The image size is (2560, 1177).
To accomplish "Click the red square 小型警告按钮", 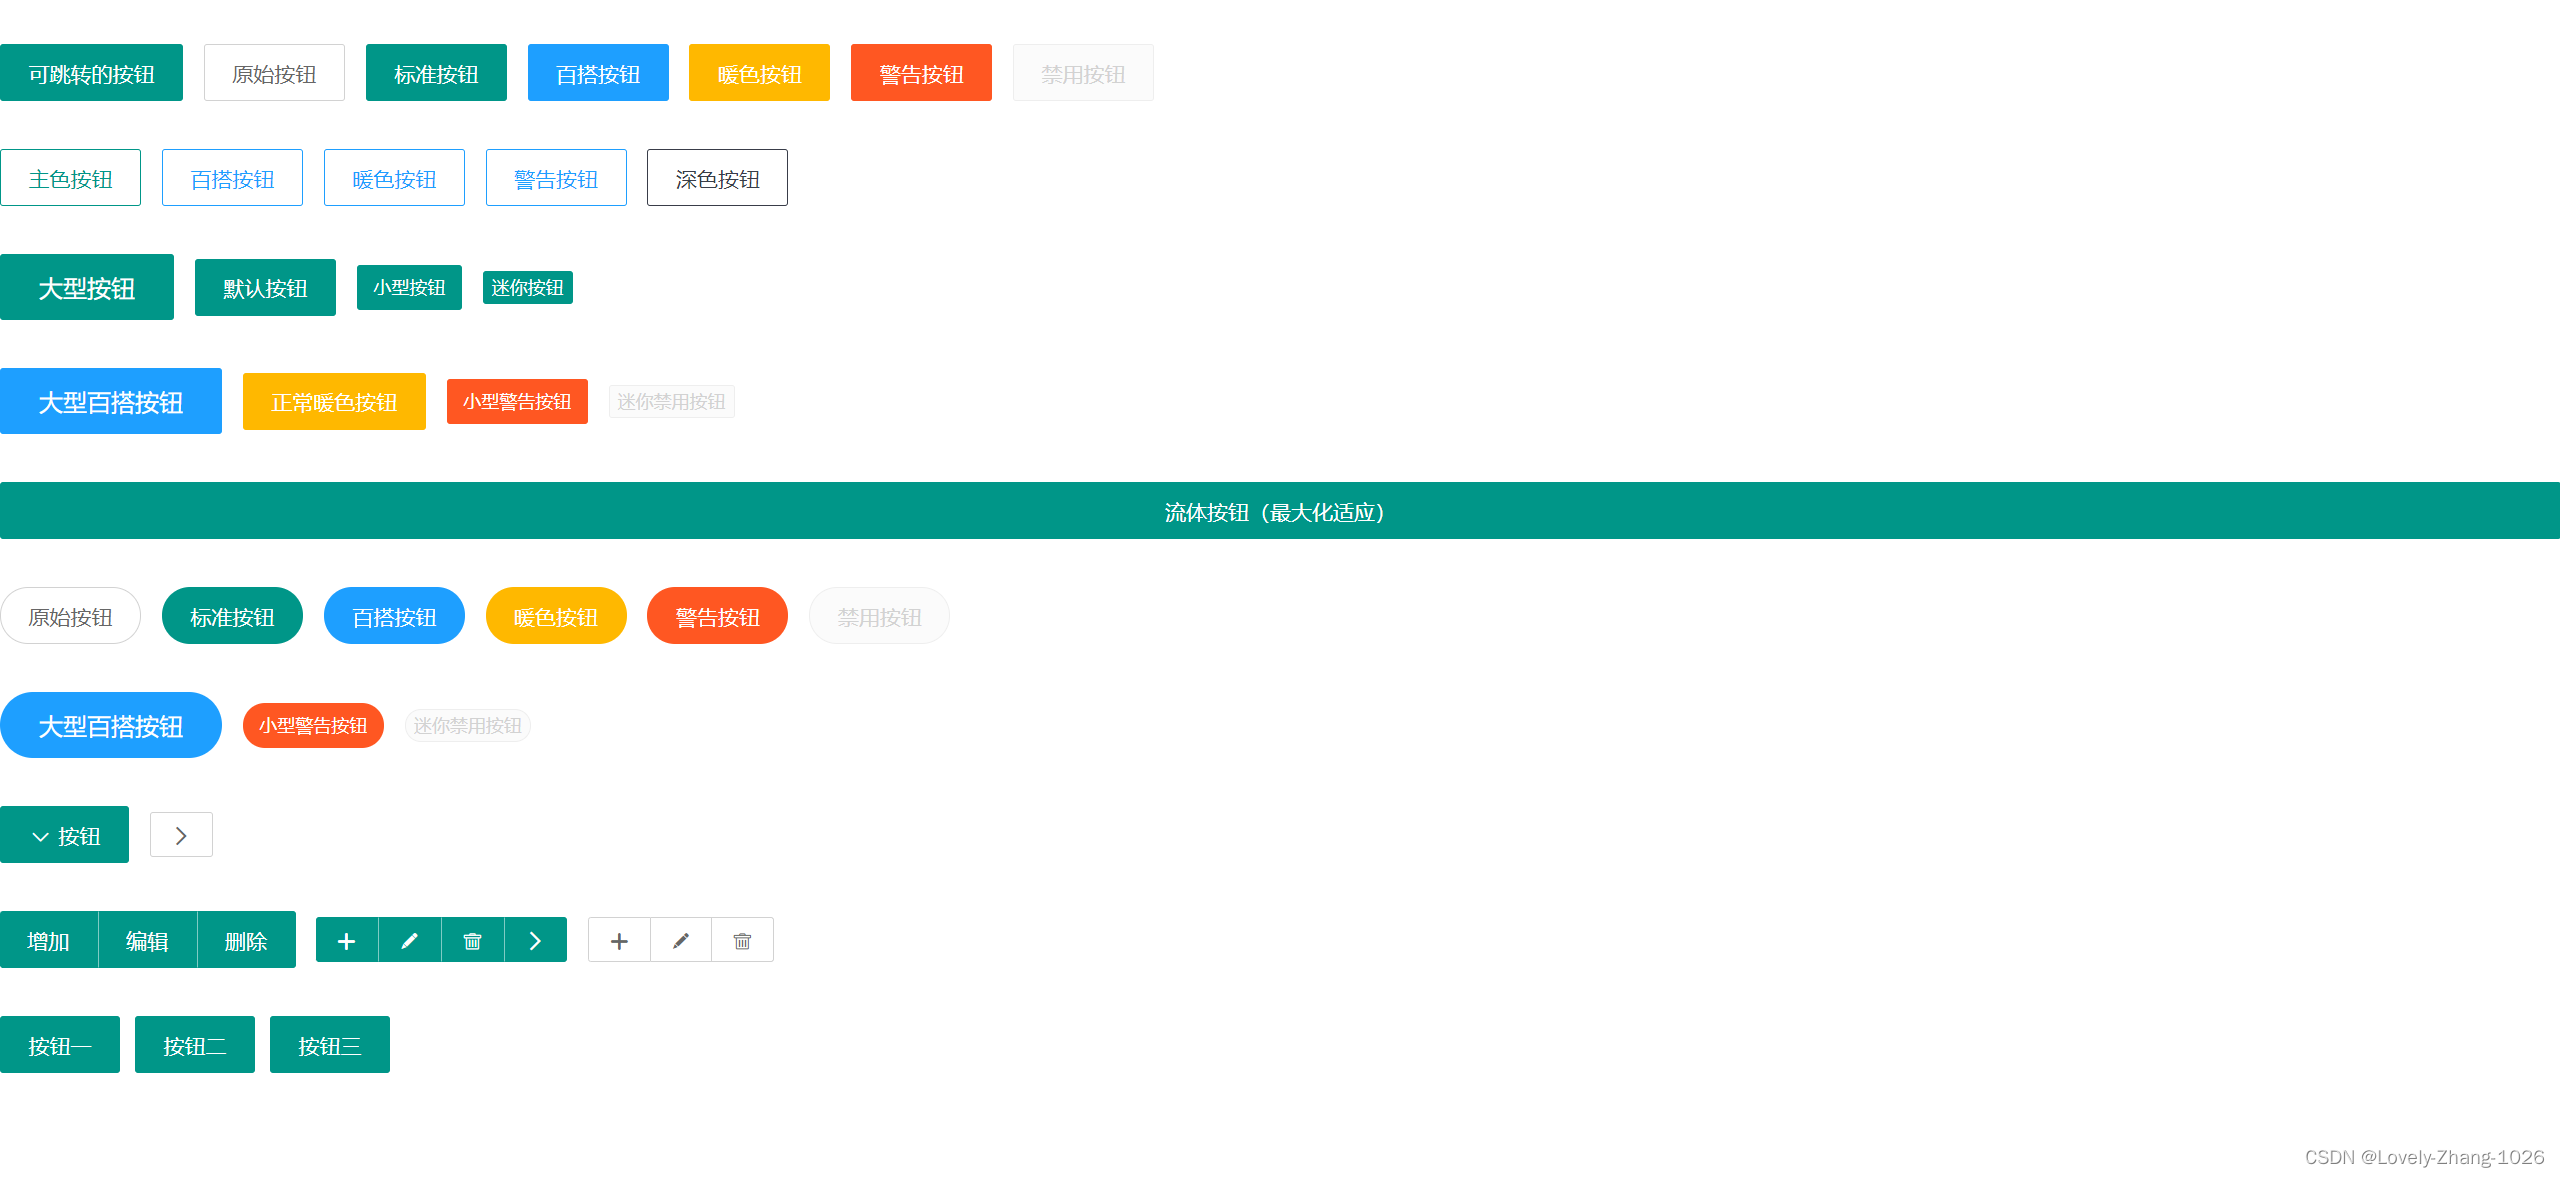I will [517, 401].
